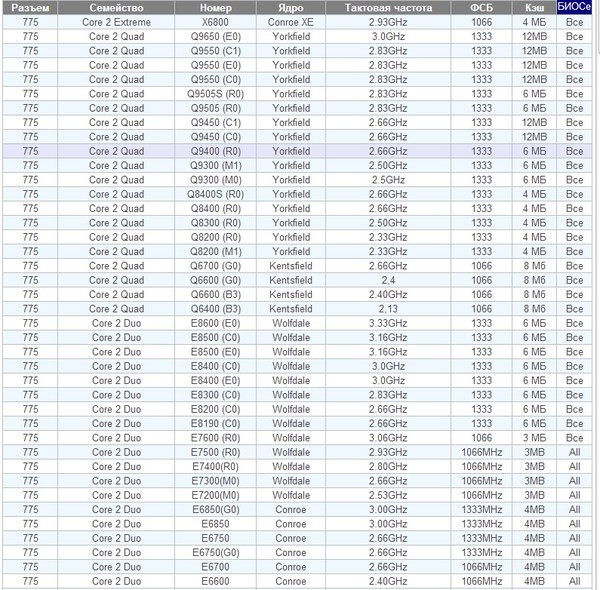The height and width of the screenshot is (590, 600).
Task: Select the E8500 (E0) cell
Action: tap(215, 352)
